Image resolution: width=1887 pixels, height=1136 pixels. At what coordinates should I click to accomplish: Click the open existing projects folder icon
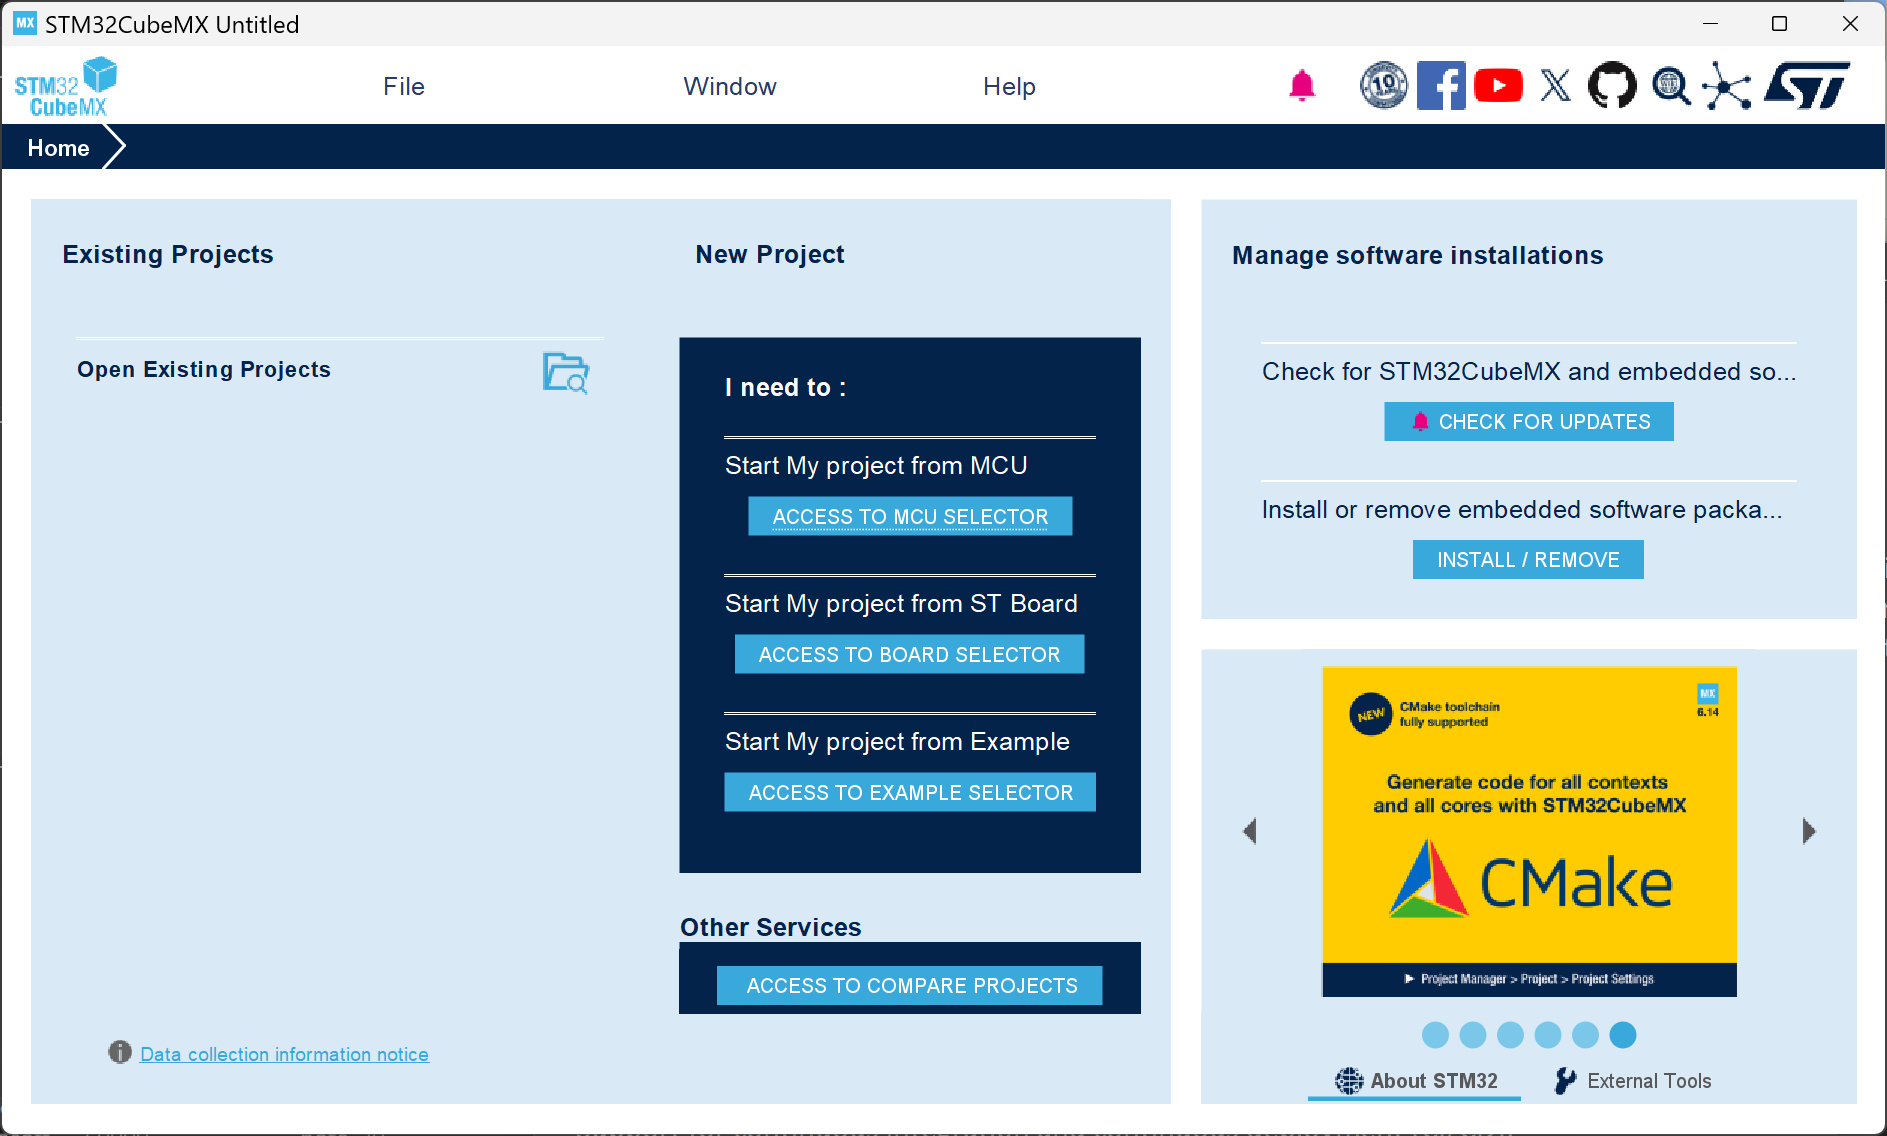[566, 373]
